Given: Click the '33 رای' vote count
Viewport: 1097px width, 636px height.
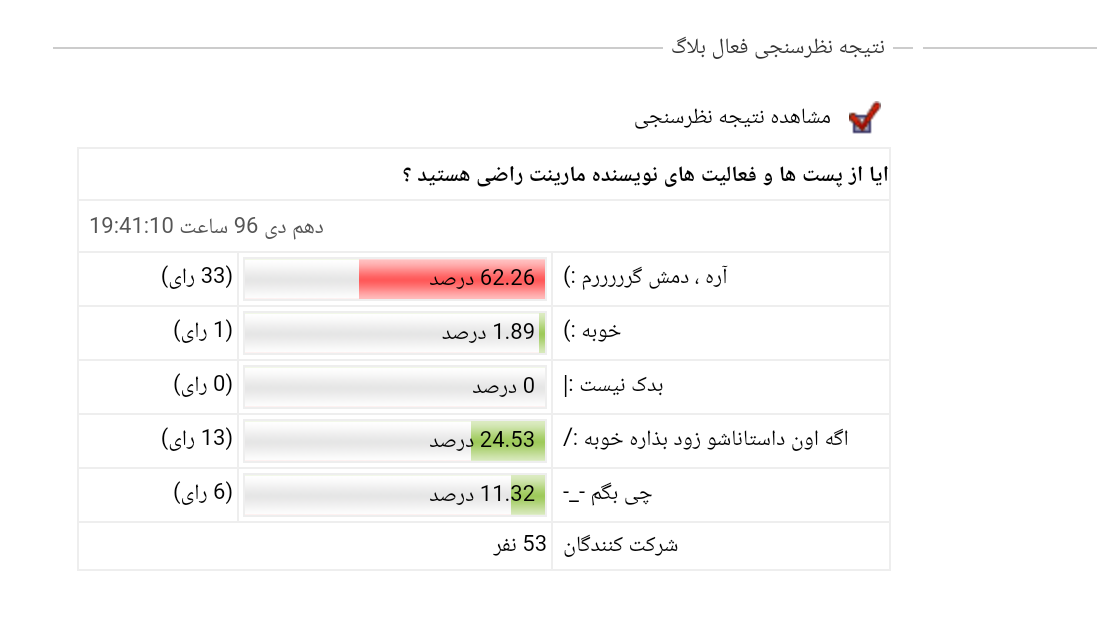Looking at the screenshot, I should point(197,276).
